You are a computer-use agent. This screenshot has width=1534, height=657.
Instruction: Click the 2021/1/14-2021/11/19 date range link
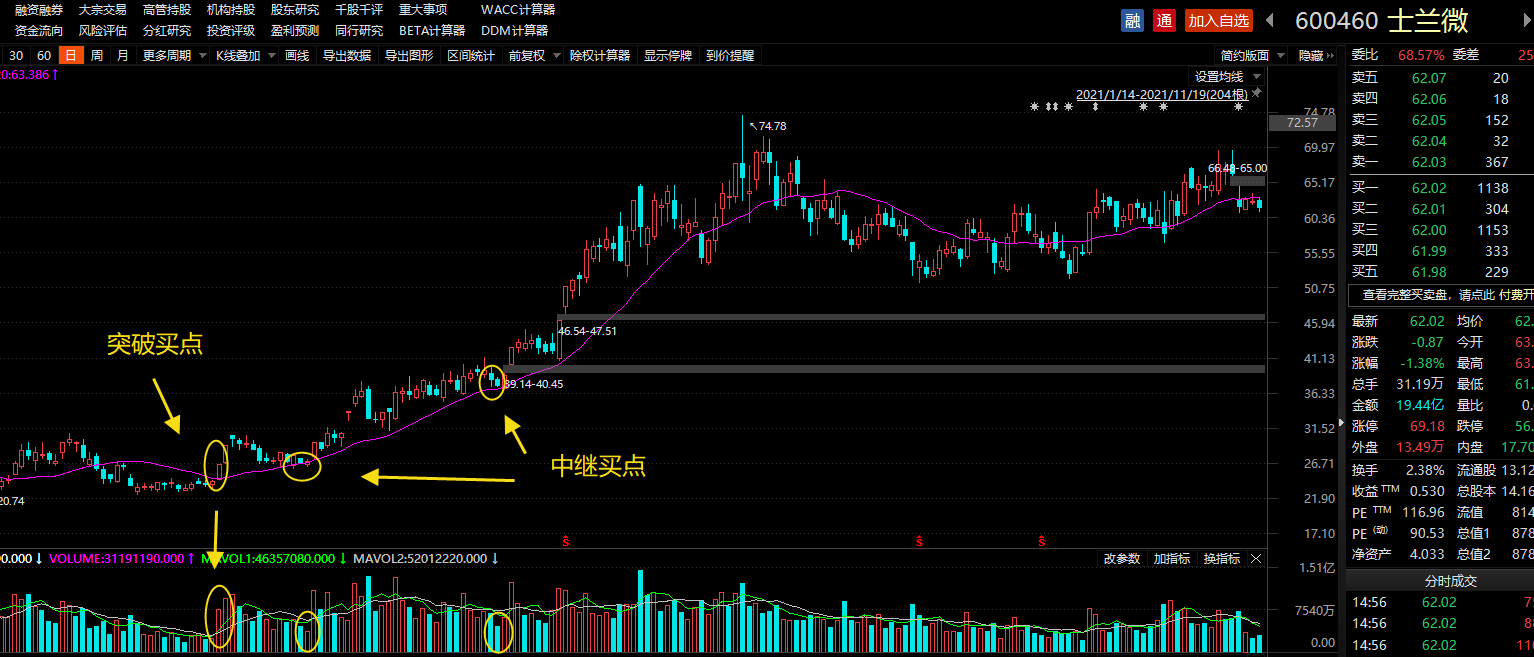pyautogui.click(x=1161, y=94)
